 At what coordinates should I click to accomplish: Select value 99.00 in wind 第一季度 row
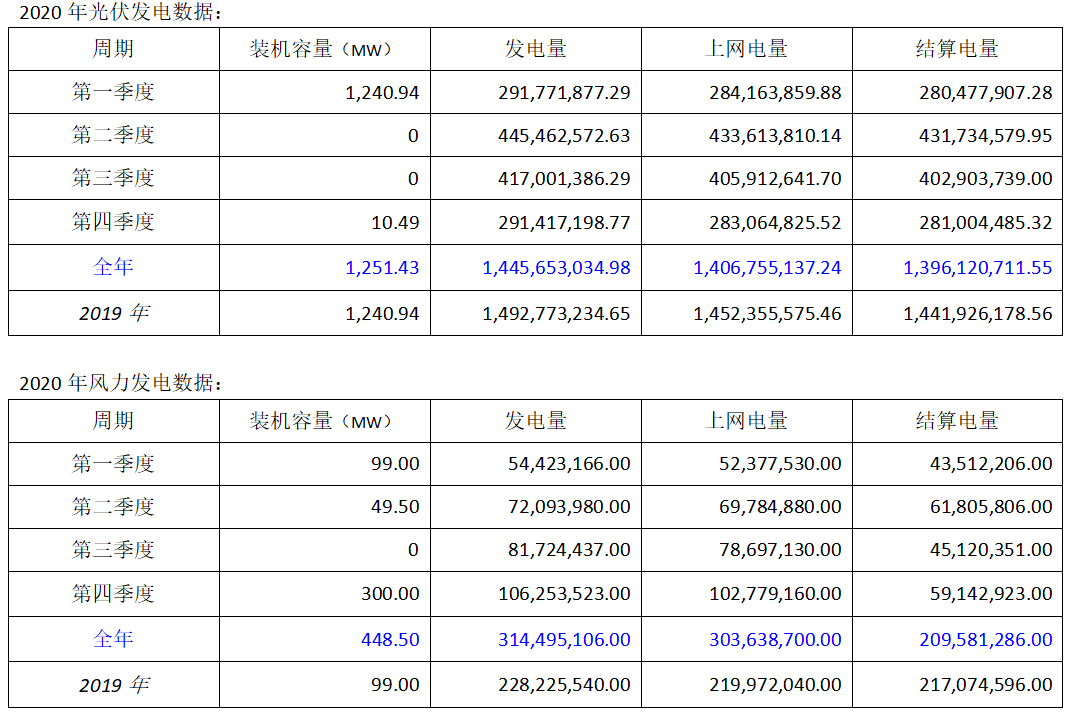click(395, 463)
